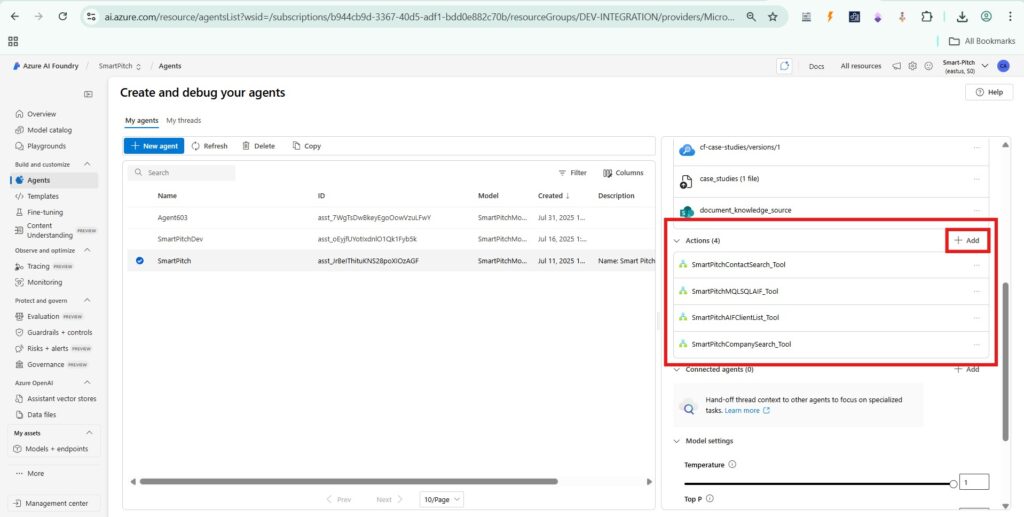The image size is (1024, 517).
Task: Click the Temperature info icon
Action: (733, 464)
